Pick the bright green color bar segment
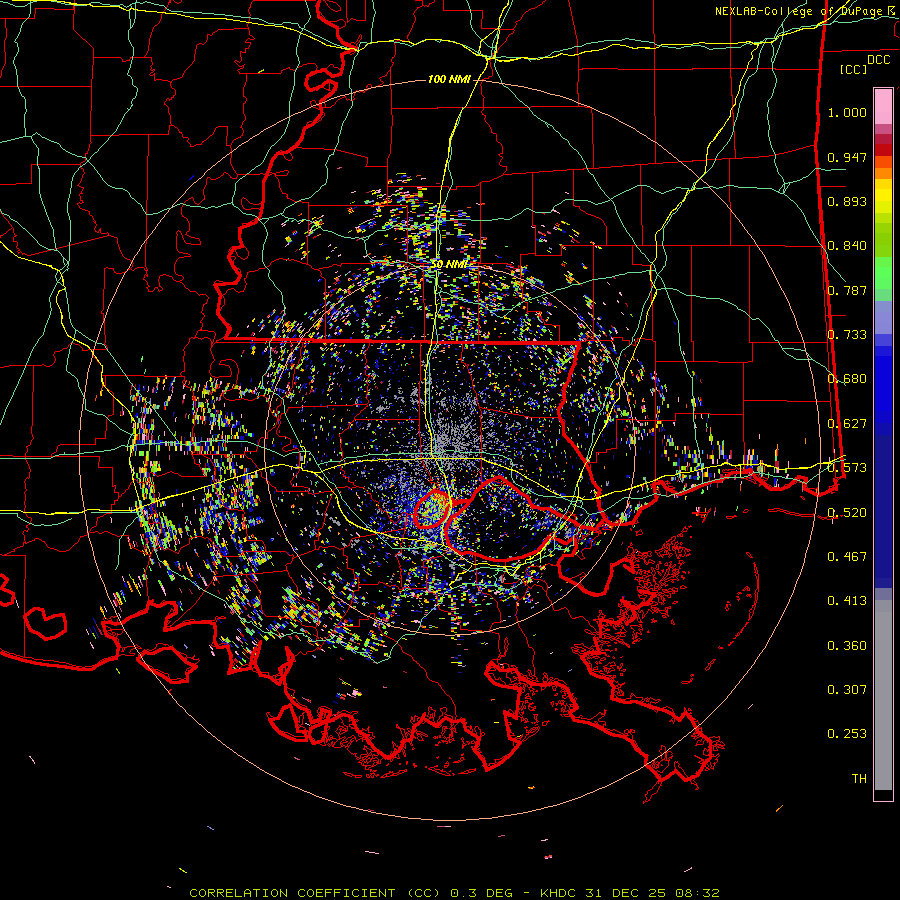The width and height of the screenshot is (900, 900). (x=883, y=273)
